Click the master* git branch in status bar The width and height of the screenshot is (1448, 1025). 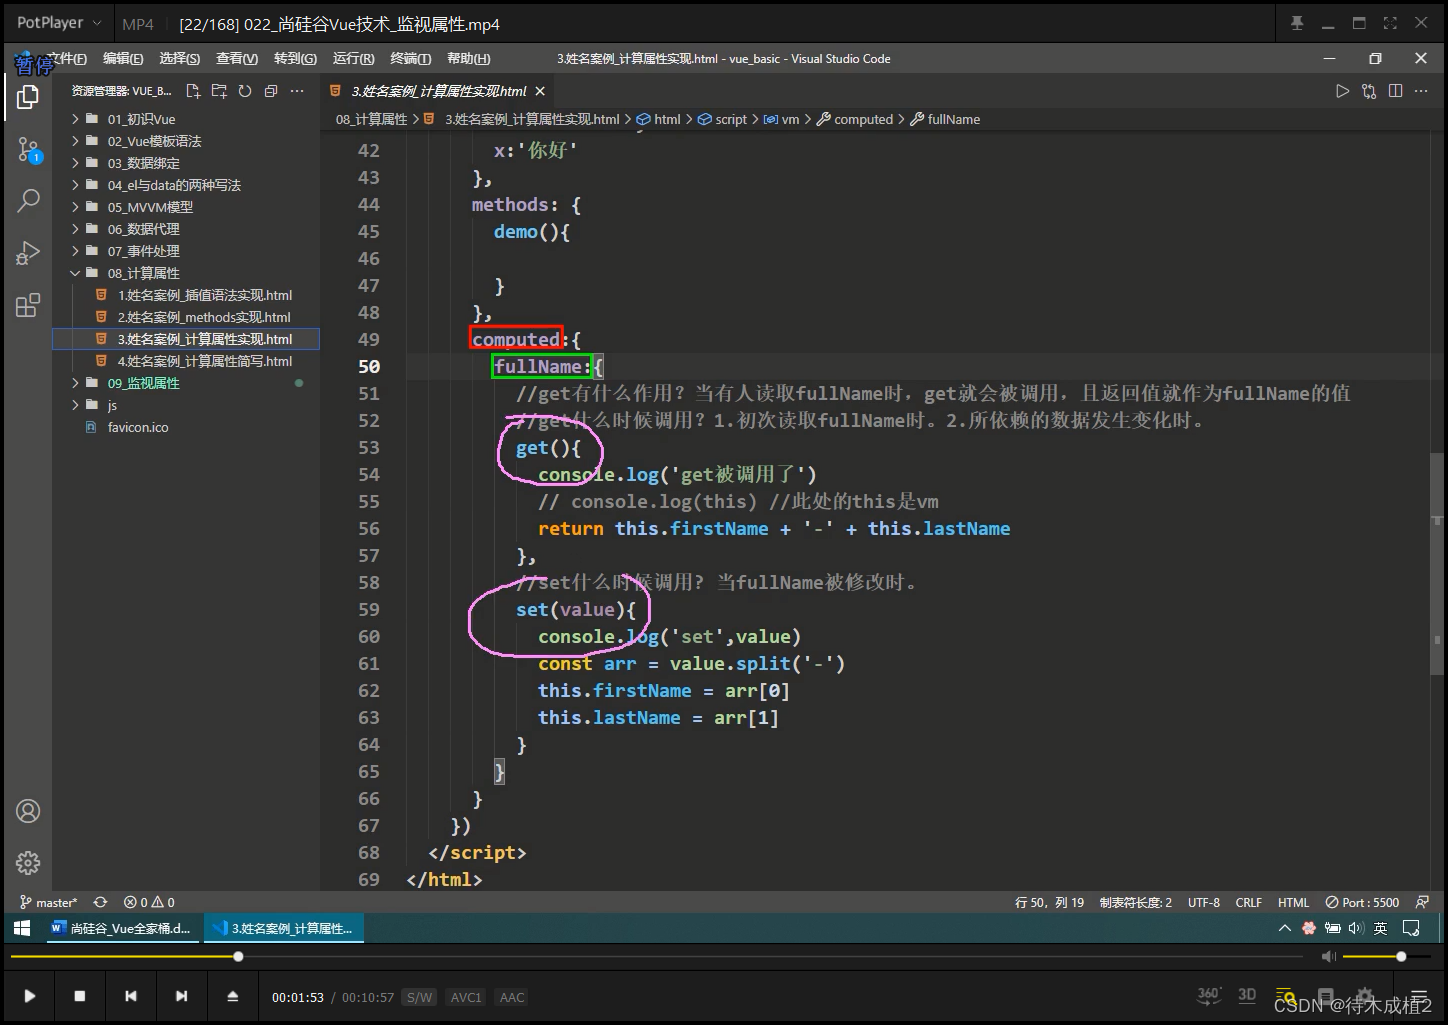(x=48, y=902)
